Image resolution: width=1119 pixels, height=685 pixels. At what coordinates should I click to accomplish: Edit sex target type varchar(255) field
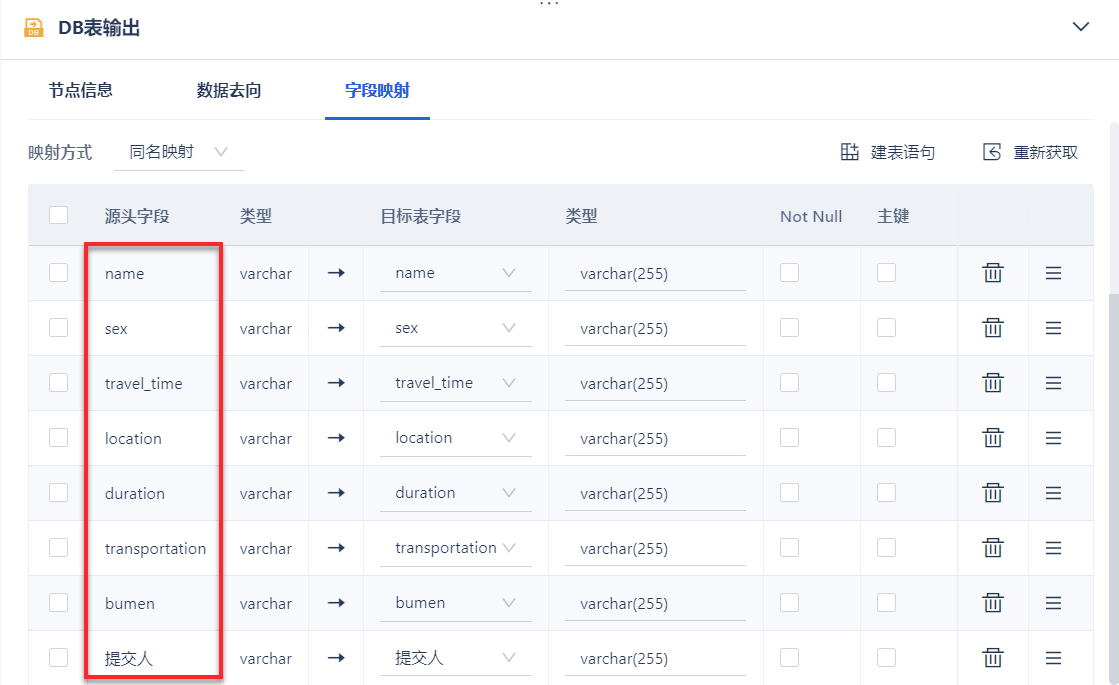coord(655,329)
